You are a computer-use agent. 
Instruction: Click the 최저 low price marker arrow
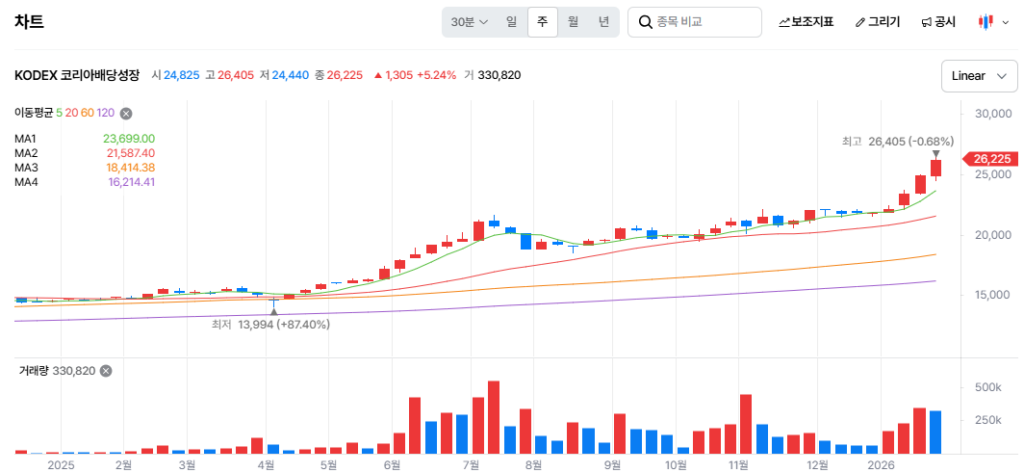[274, 312]
